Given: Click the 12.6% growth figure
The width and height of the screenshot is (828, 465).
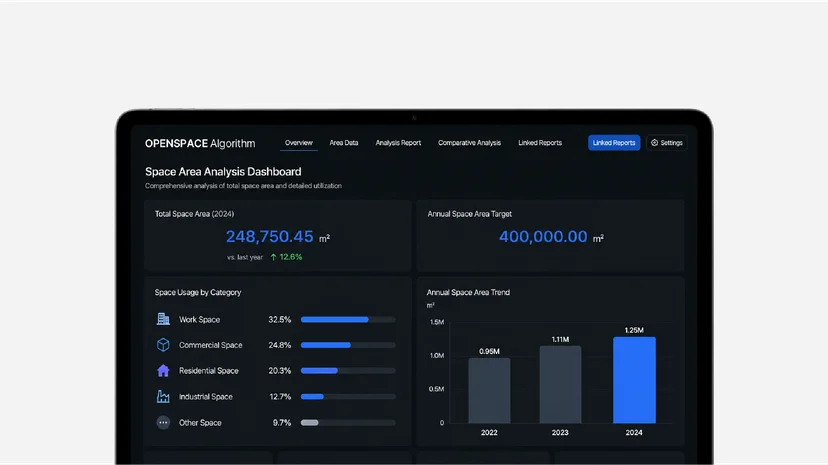Looking at the screenshot, I should tap(291, 257).
